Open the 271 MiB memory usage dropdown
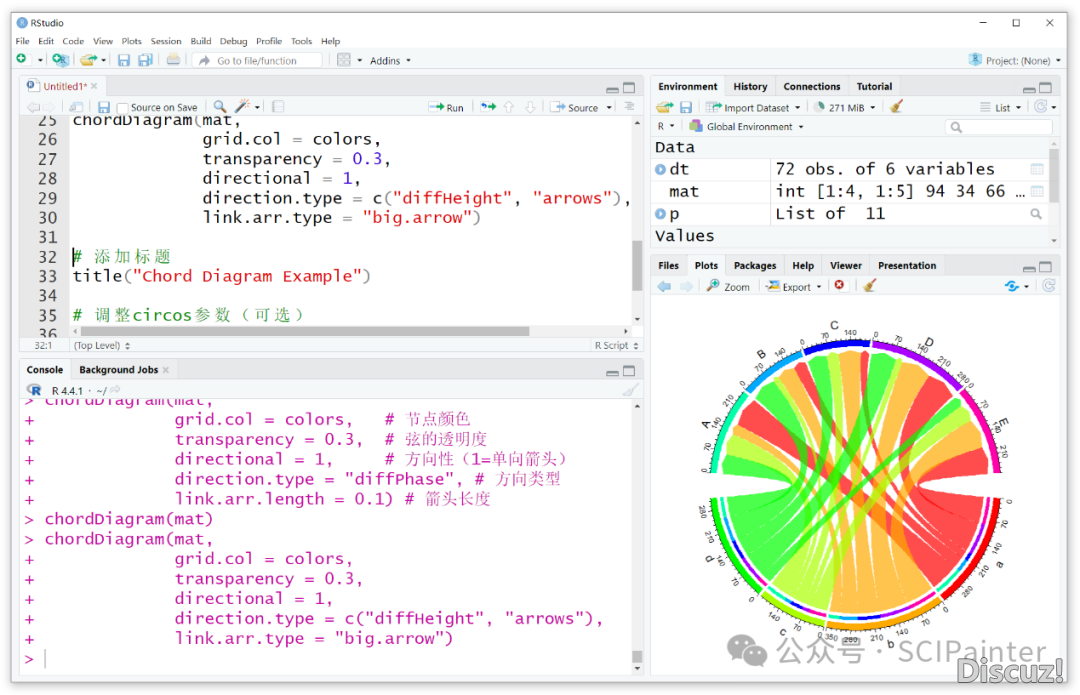 click(x=844, y=107)
